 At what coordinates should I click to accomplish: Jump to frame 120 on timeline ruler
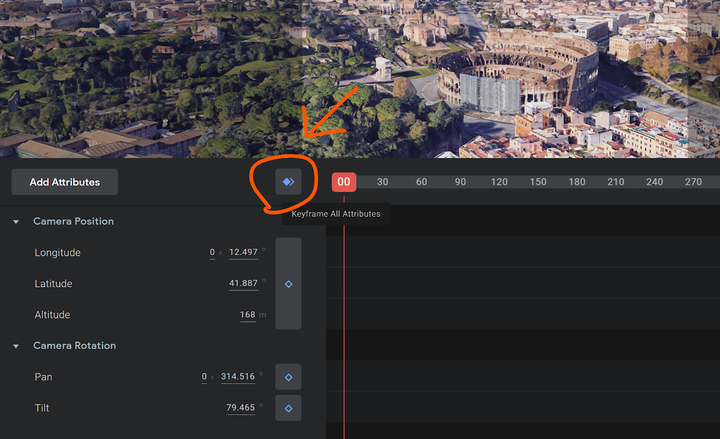[499, 182]
